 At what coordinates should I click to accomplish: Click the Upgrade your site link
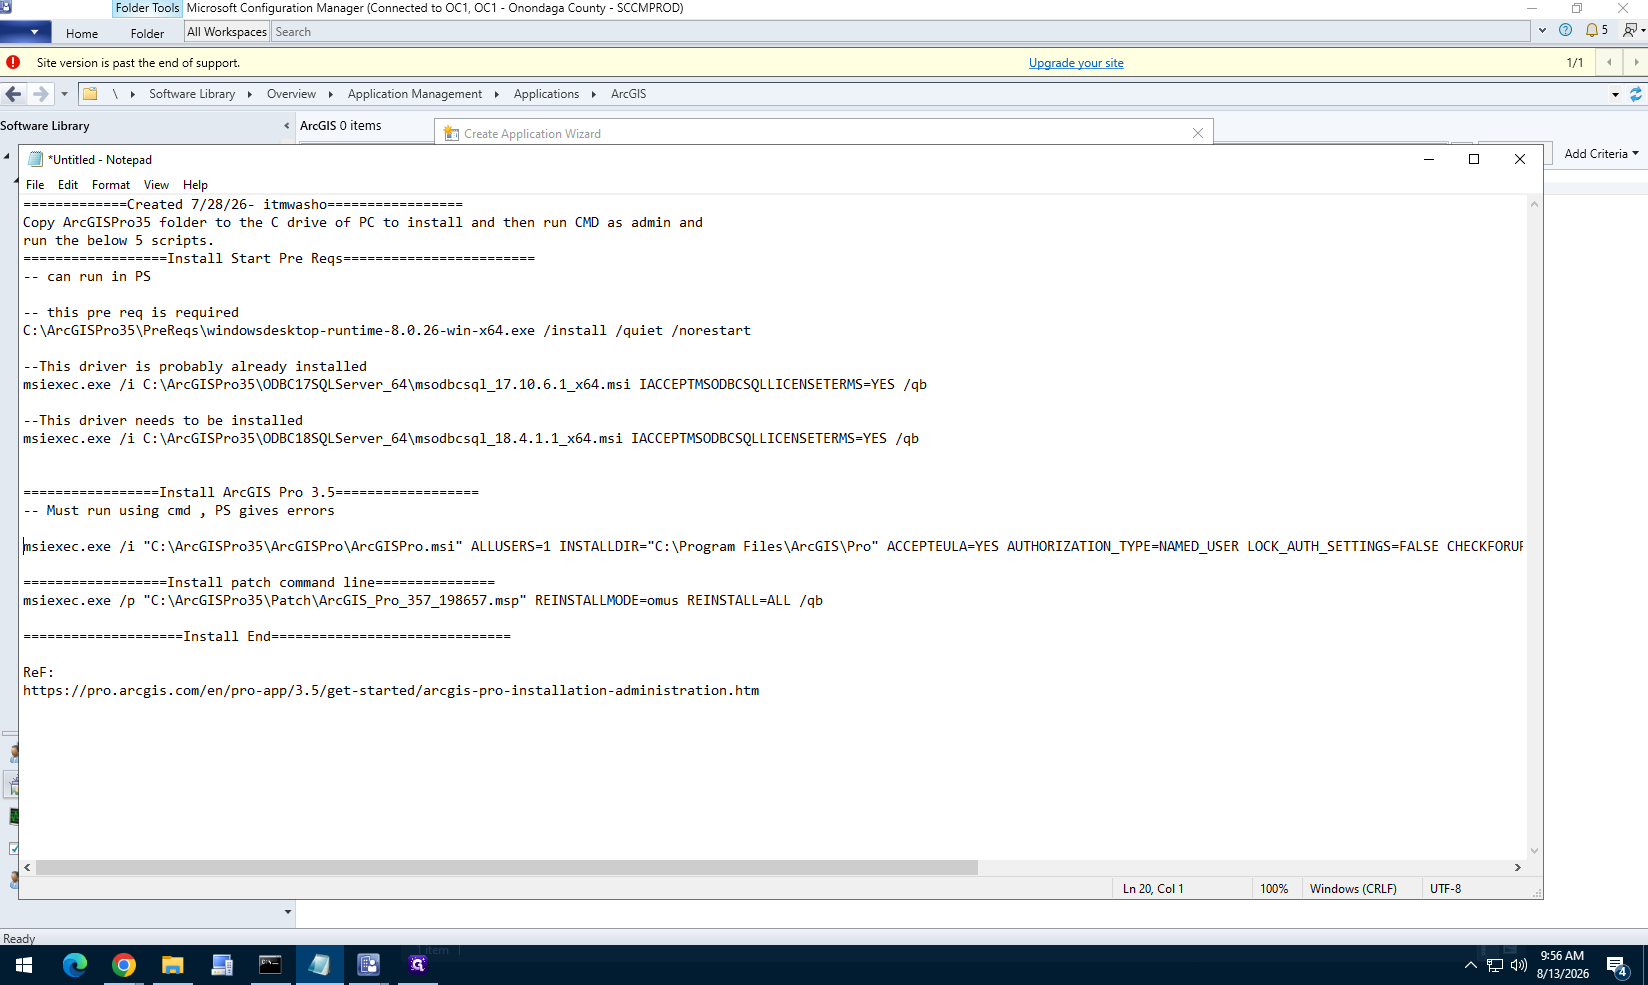1076,63
